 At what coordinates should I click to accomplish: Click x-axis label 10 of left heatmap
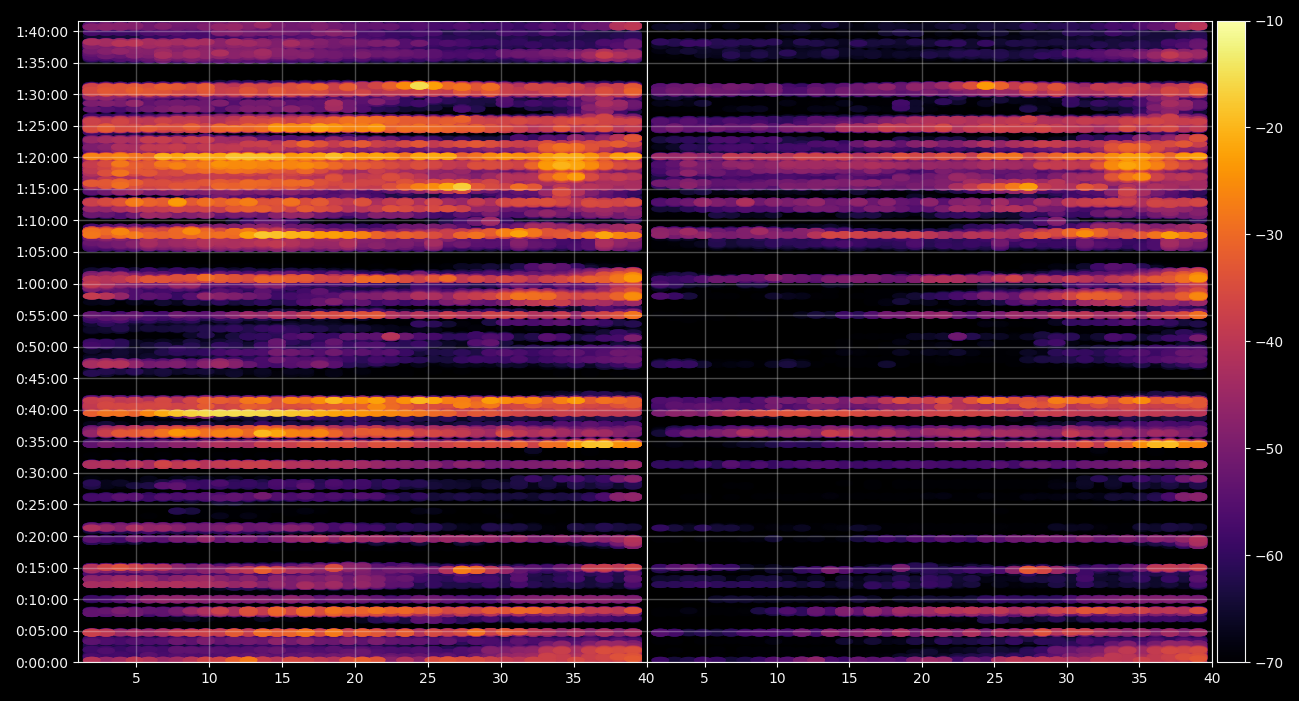click(x=209, y=678)
